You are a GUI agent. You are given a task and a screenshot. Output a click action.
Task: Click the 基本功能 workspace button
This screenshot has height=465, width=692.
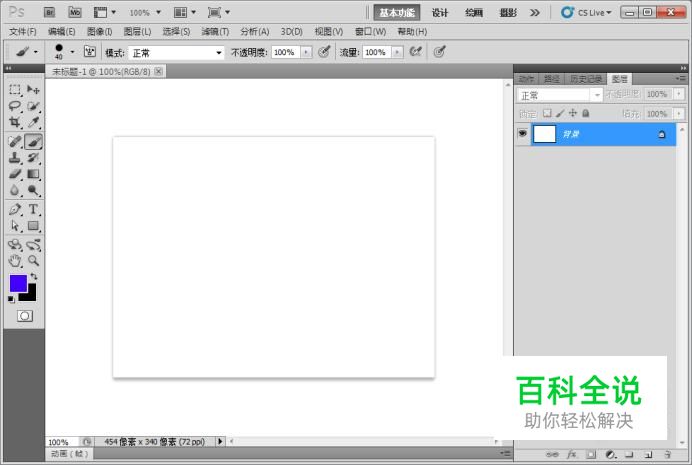[397, 13]
